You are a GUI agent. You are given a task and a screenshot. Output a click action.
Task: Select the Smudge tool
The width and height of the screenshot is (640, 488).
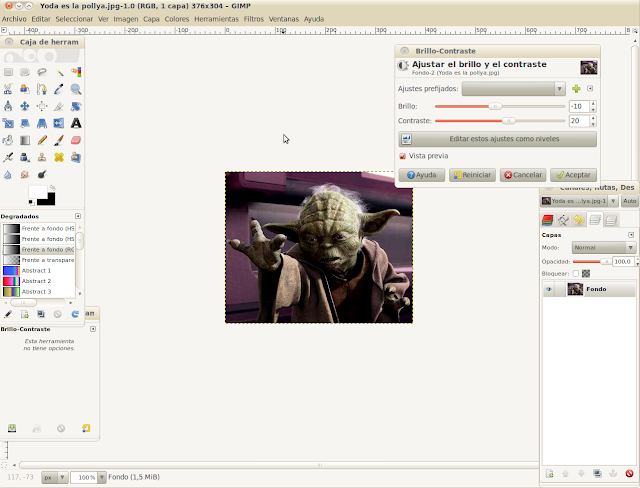coord(25,175)
